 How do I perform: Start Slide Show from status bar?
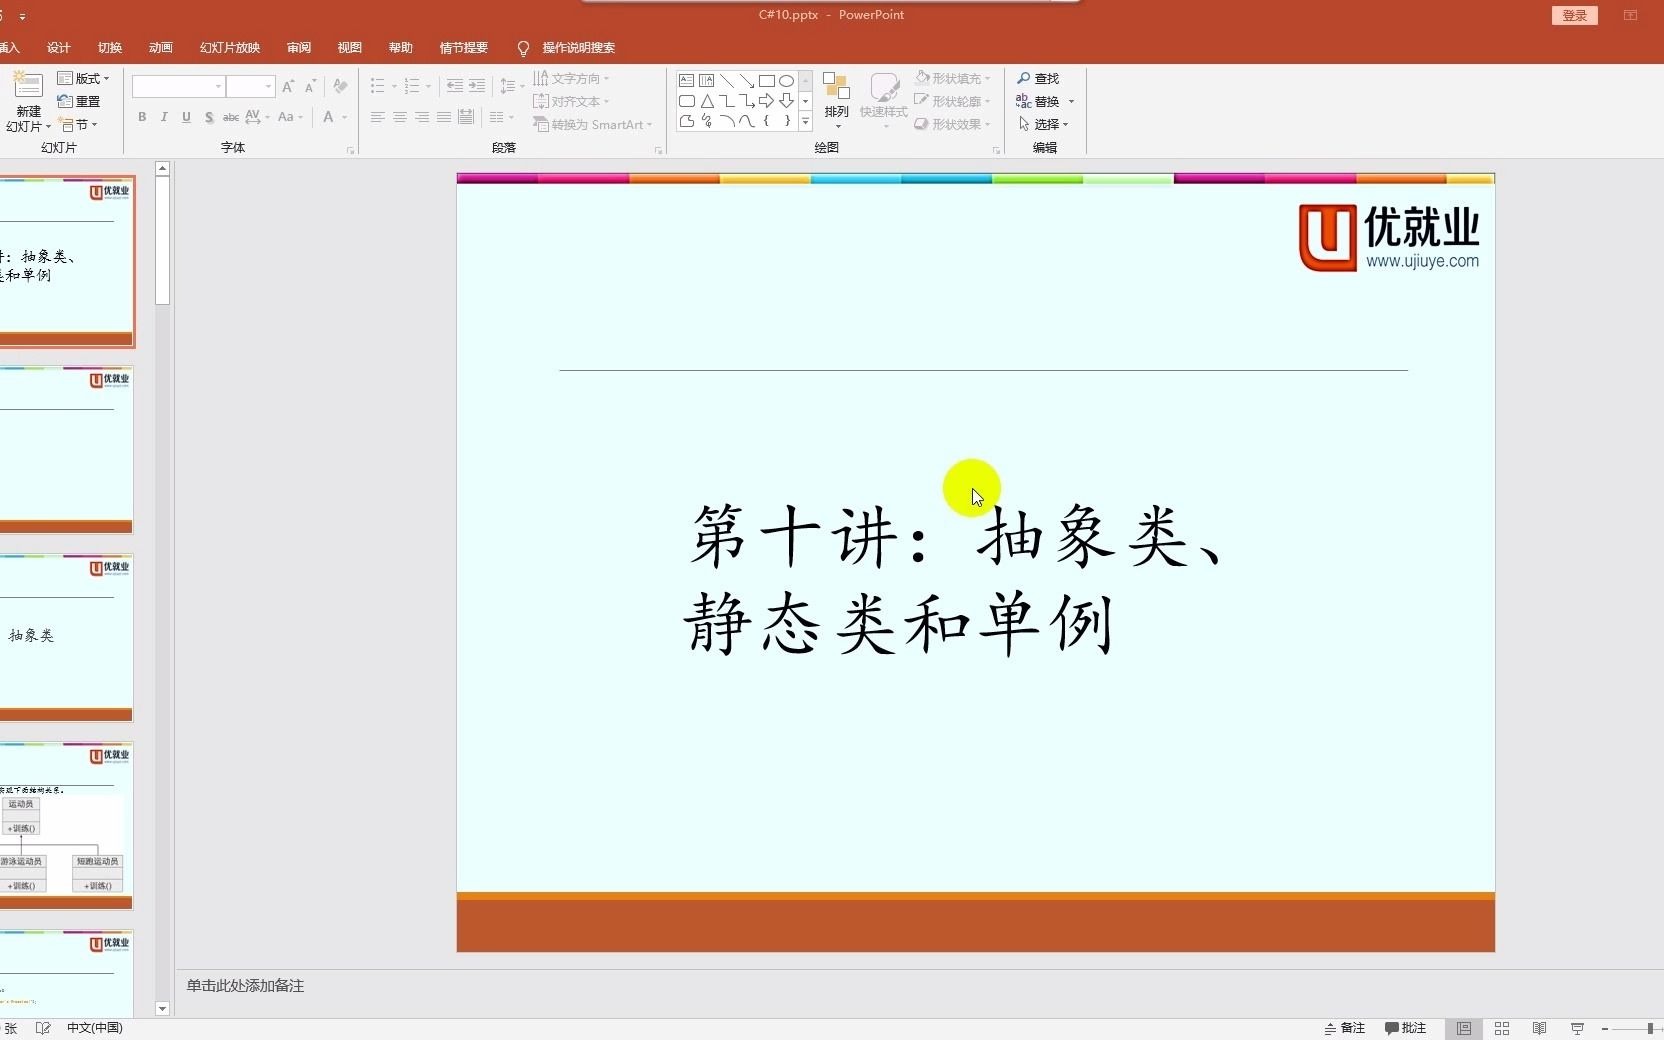(x=1577, y=1028)
